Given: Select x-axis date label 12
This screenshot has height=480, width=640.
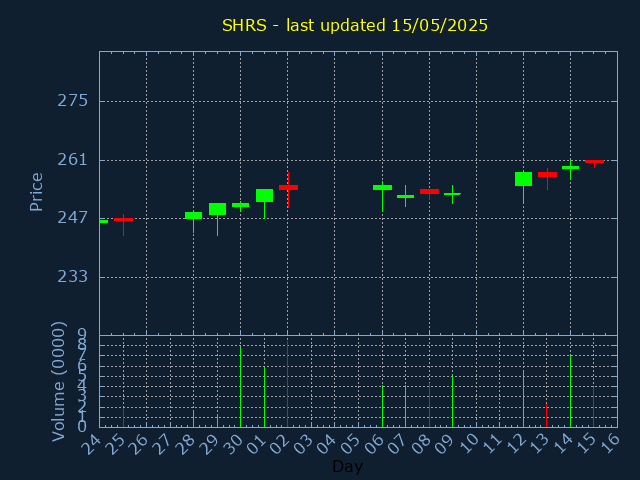Looking at the screenshot, I should click(x=516, y=444).
